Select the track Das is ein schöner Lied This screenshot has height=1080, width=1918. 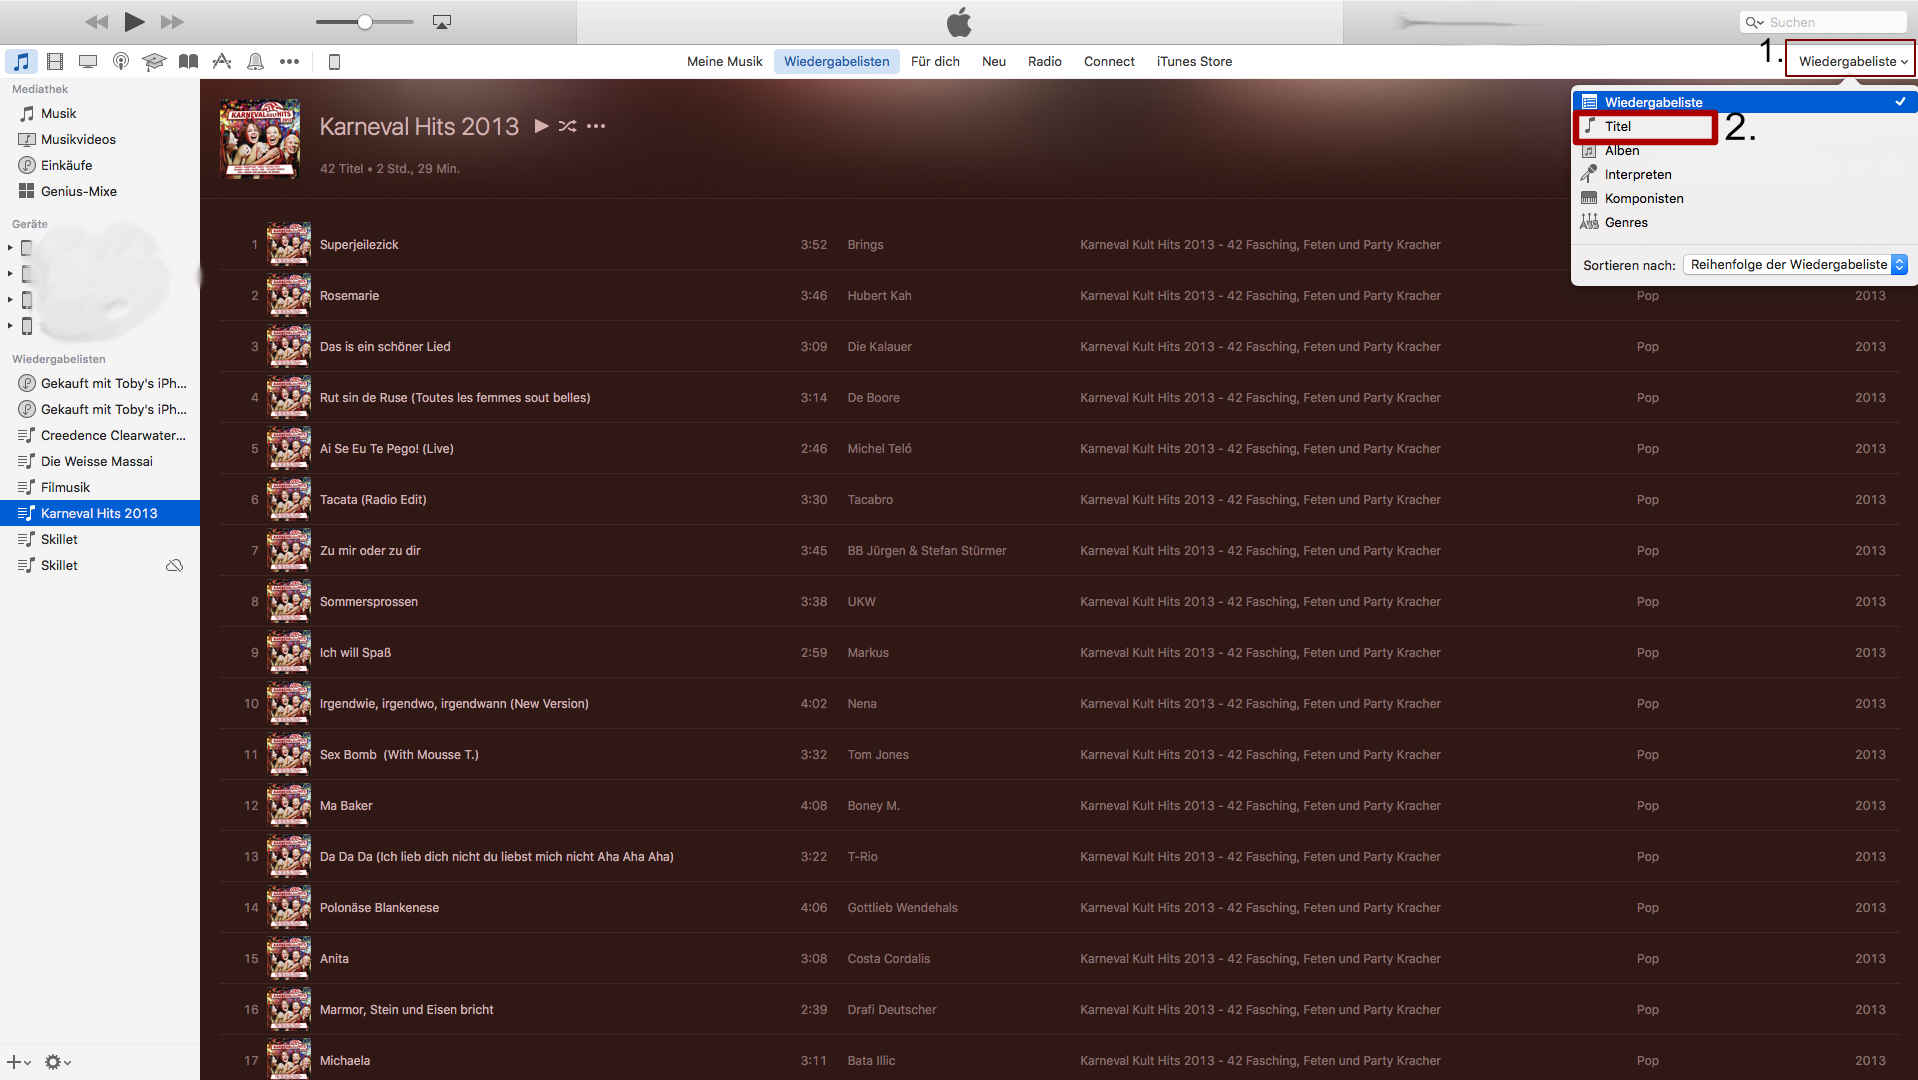[385, 346]
